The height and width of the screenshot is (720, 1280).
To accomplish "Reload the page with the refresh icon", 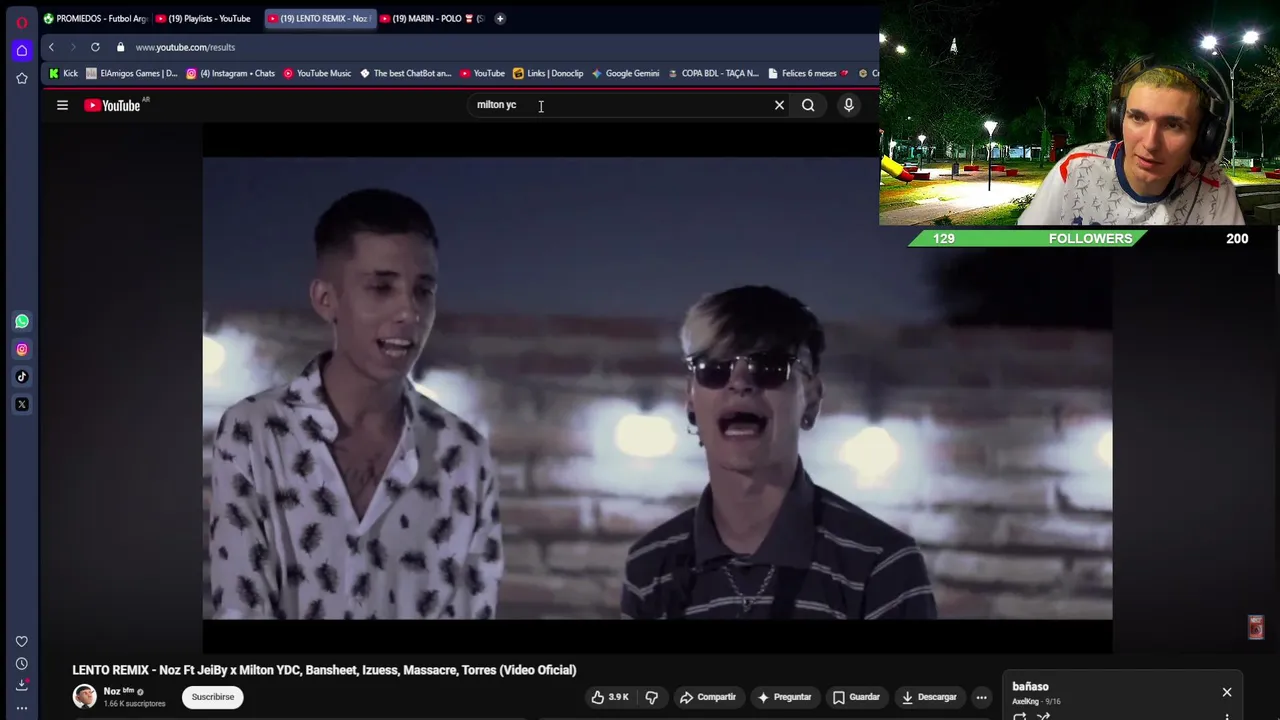I will click(95, 47).
